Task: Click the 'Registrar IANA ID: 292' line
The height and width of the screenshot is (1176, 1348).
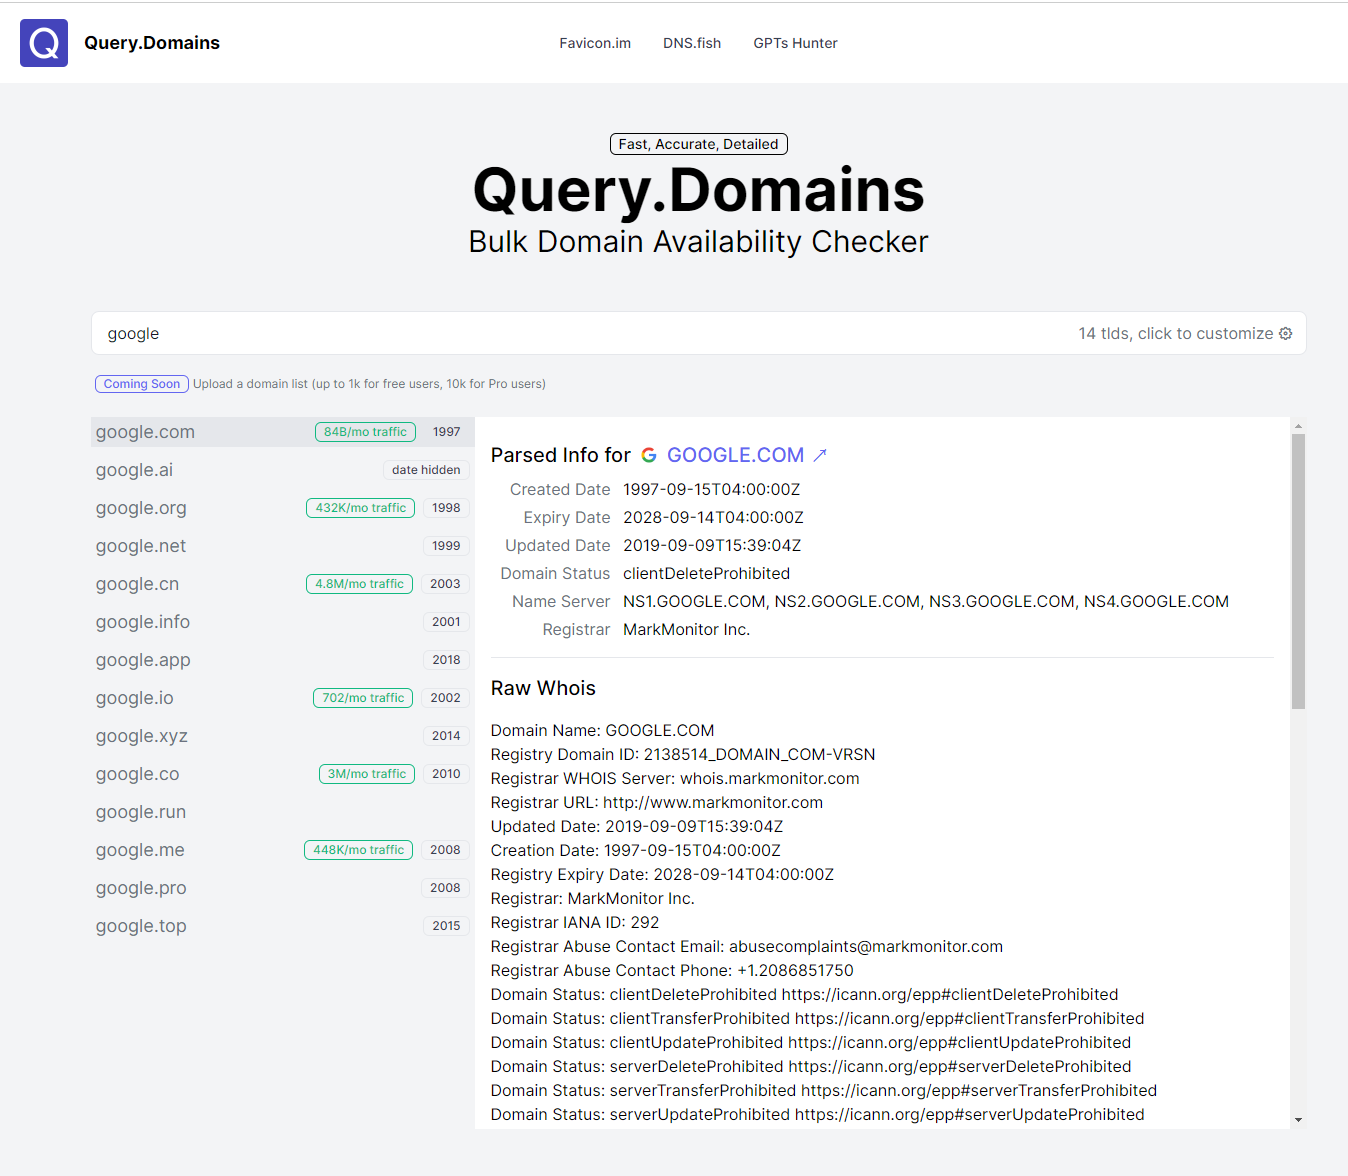Action: (x=575, y=922)
